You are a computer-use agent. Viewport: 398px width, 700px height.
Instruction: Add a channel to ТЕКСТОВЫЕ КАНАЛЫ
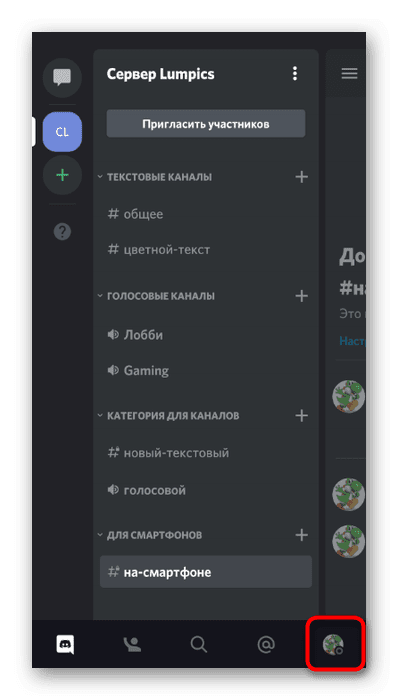pyautogui.click(x=302, y=177)
